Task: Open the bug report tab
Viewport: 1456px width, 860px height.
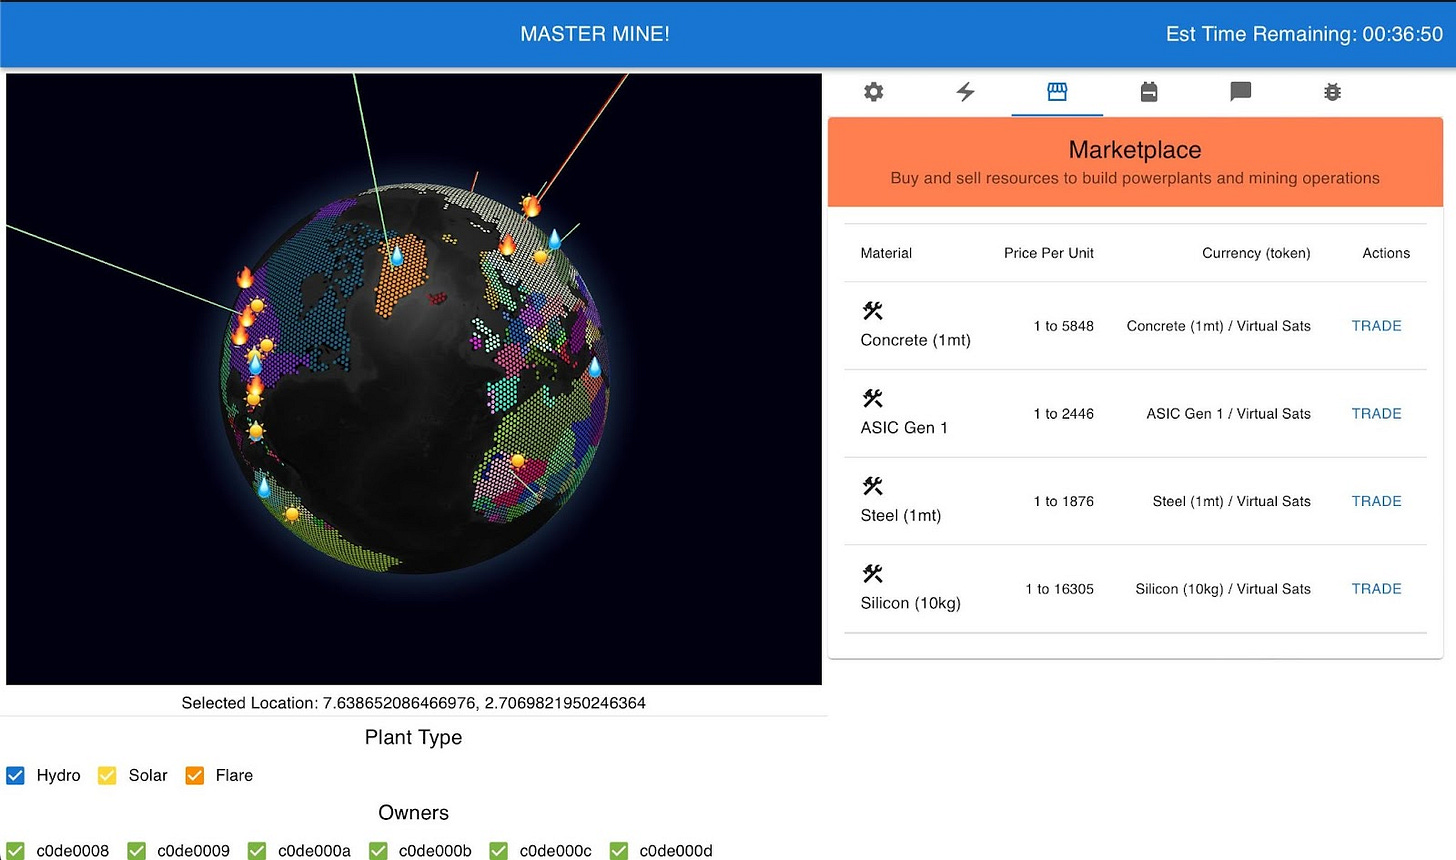Action: tap(1332, 92)
